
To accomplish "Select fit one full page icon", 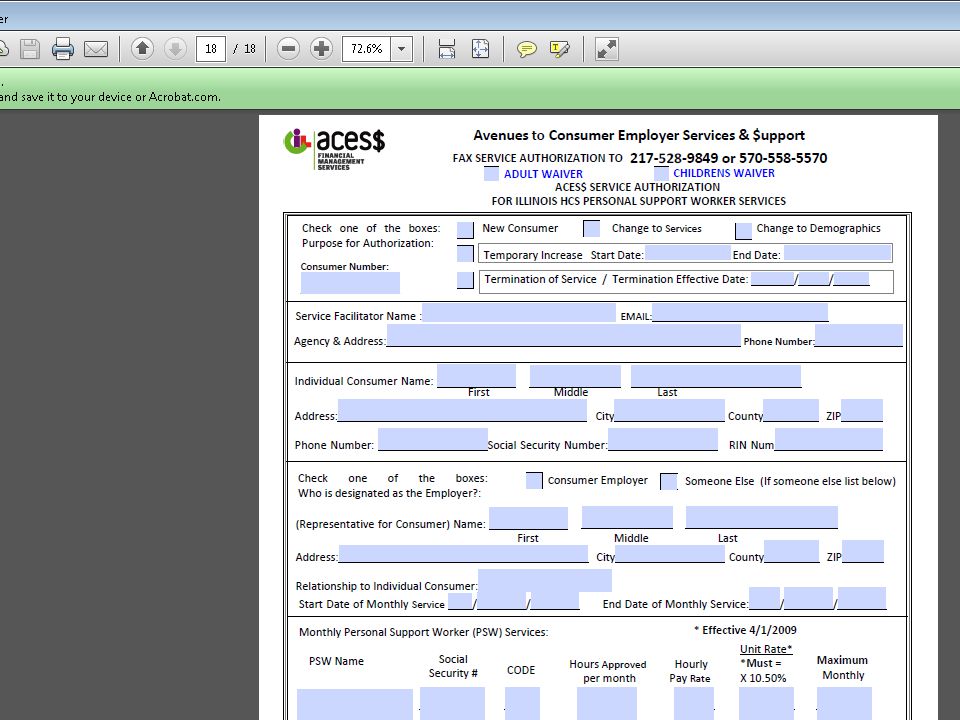I will pos(480,49).
